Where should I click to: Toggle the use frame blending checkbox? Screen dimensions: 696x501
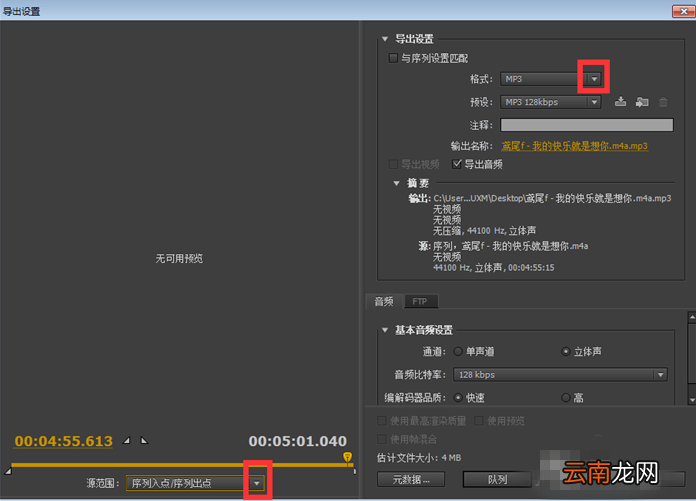coord(381,439)
